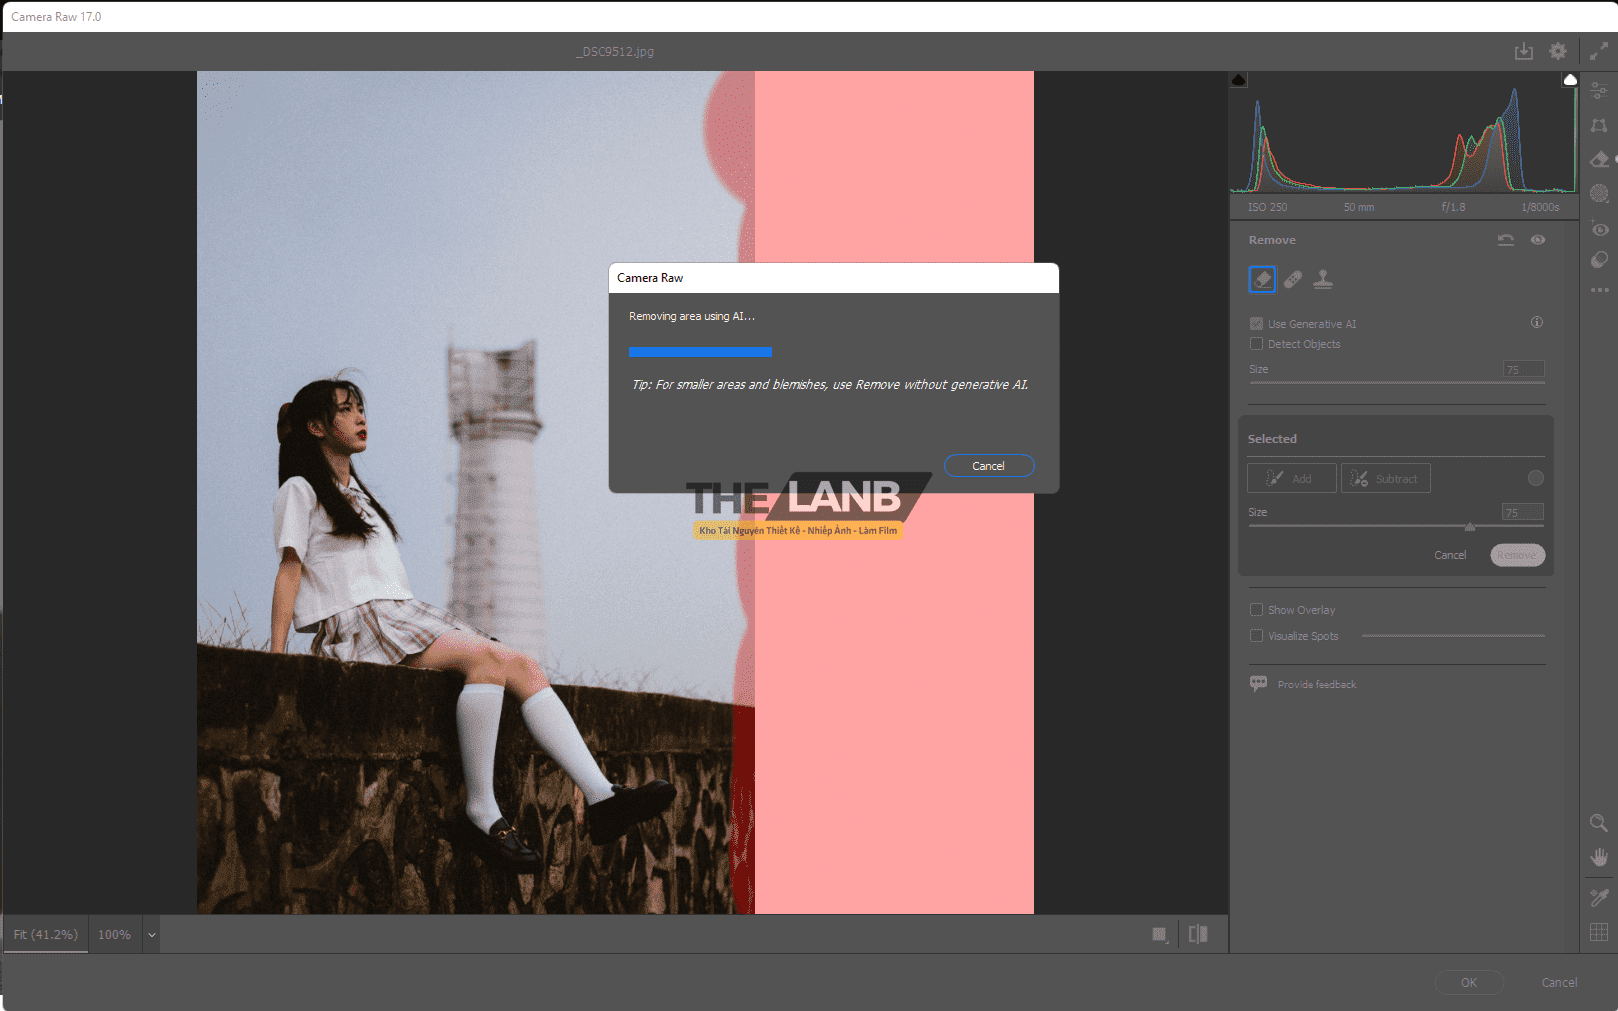
Task: Open the Edit sliders panel icon
Action: [1599, 90]
